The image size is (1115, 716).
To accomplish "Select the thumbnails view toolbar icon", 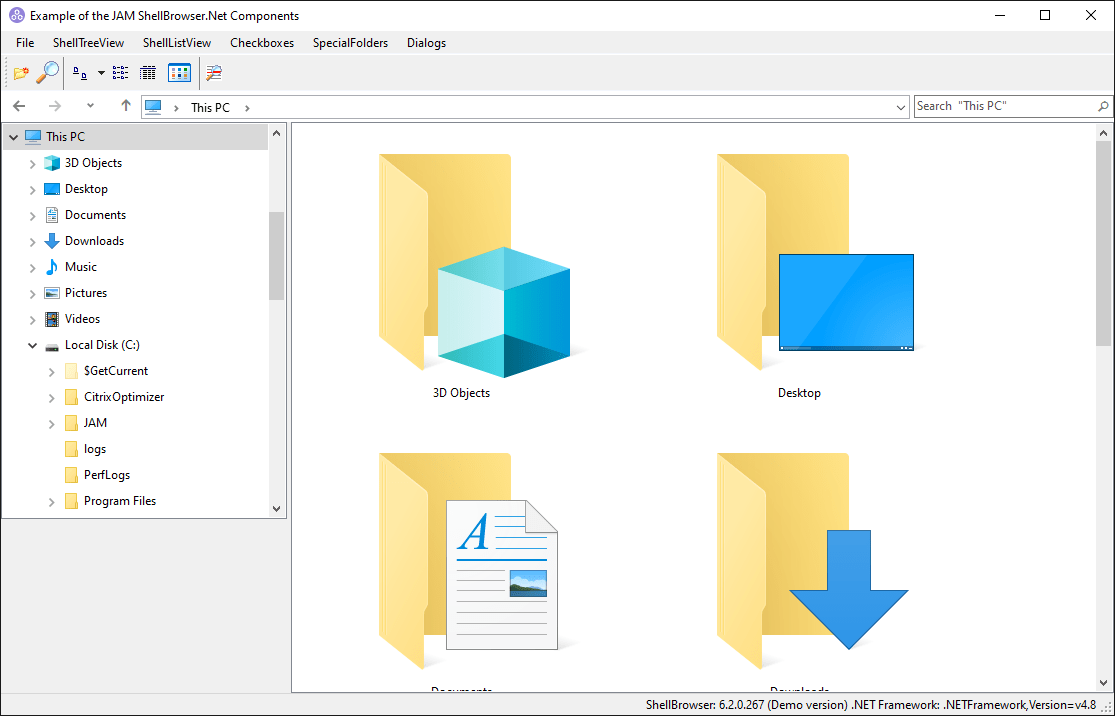I will [179, 73].
